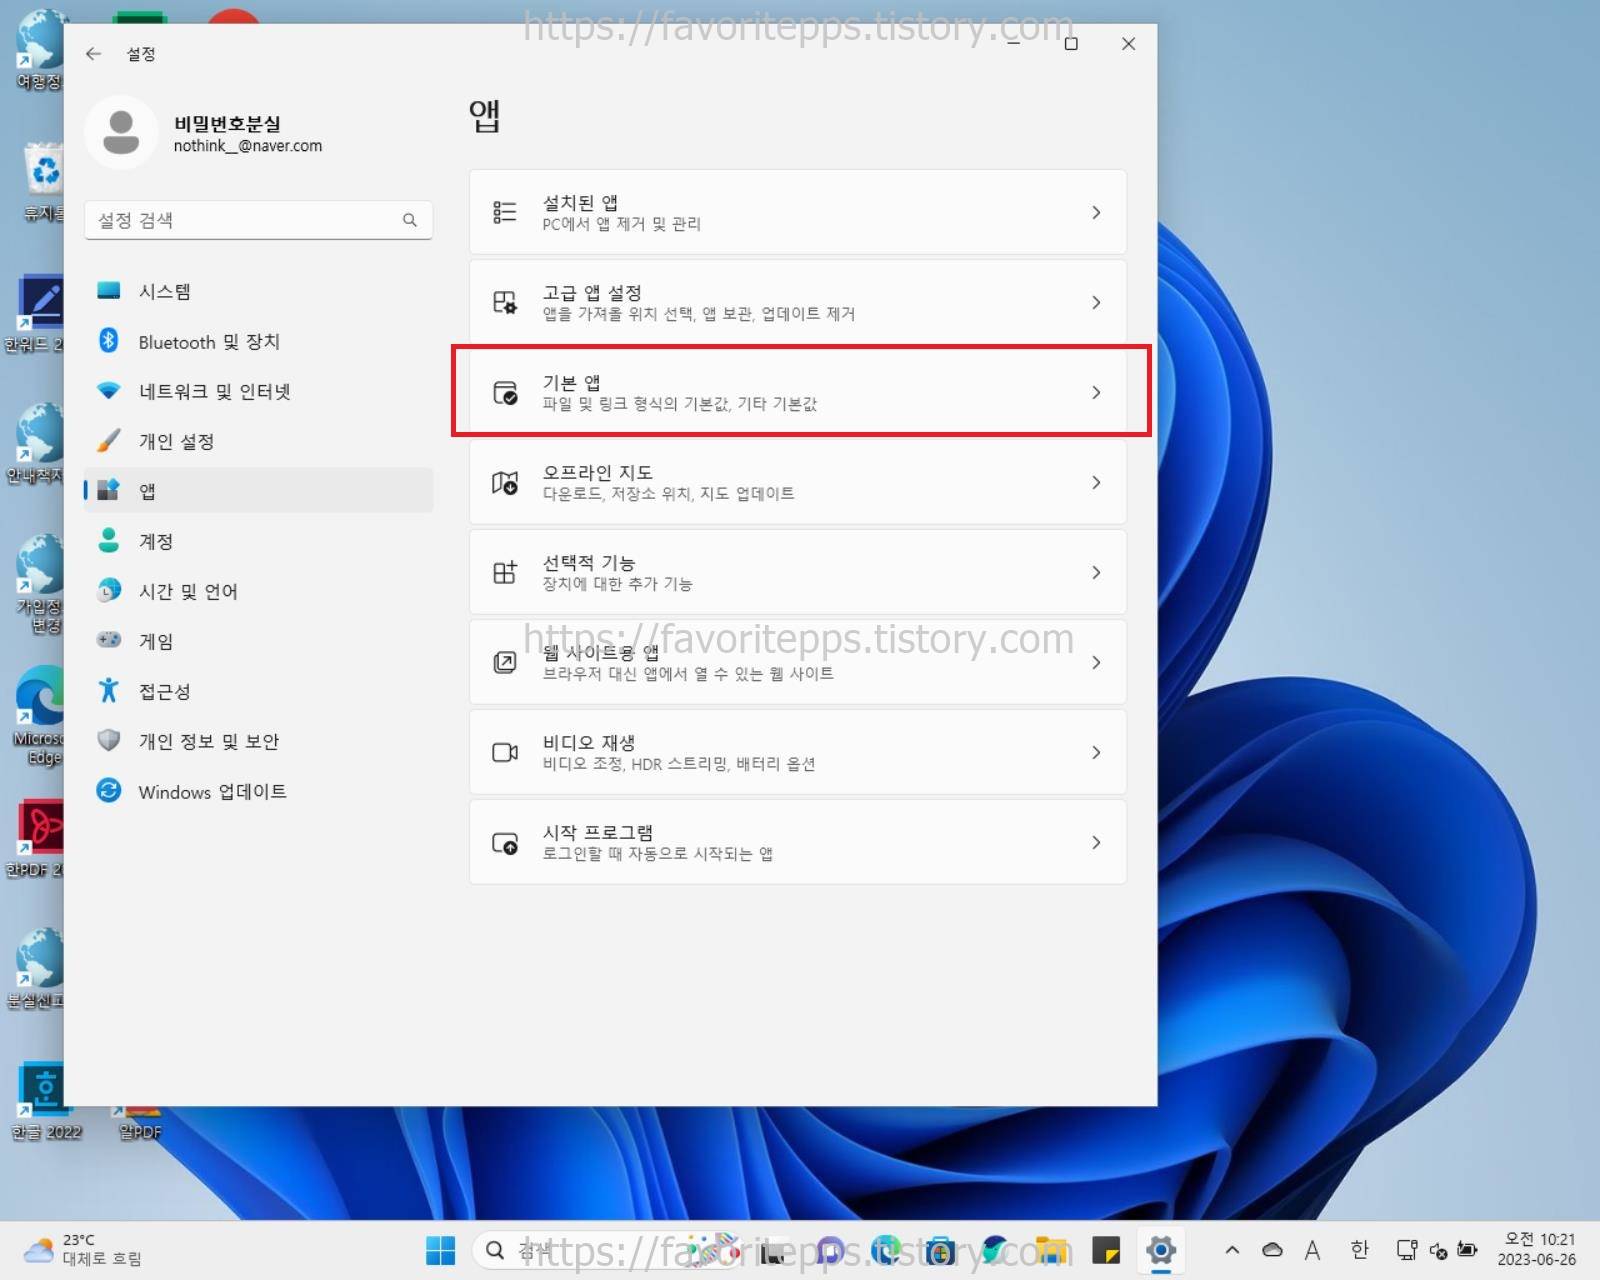The width and height of the screenshot is (1600, 1280).
Task: Expand the 기본 앱 chevron arrow
Action: point(1096,392)
